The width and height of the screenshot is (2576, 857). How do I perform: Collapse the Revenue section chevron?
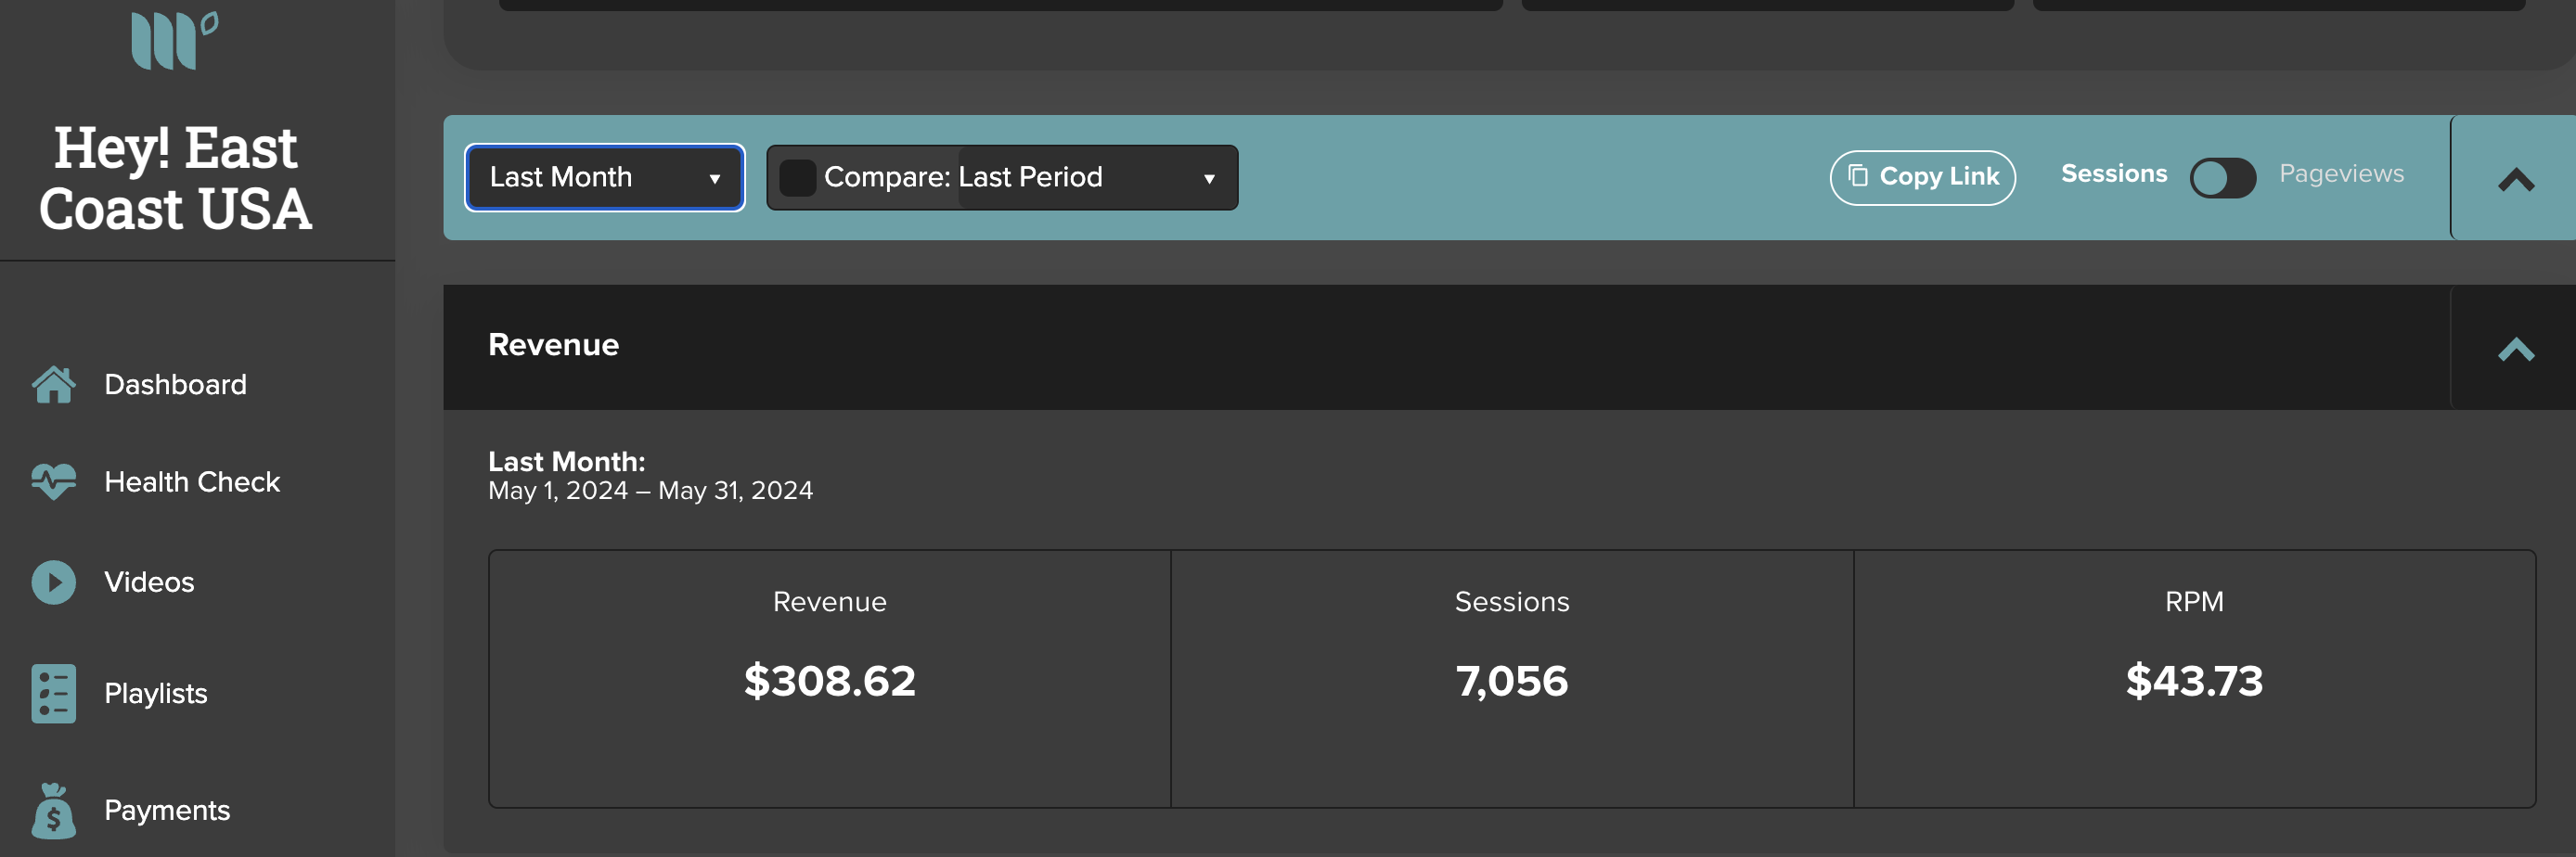(x=2515, y=348)
